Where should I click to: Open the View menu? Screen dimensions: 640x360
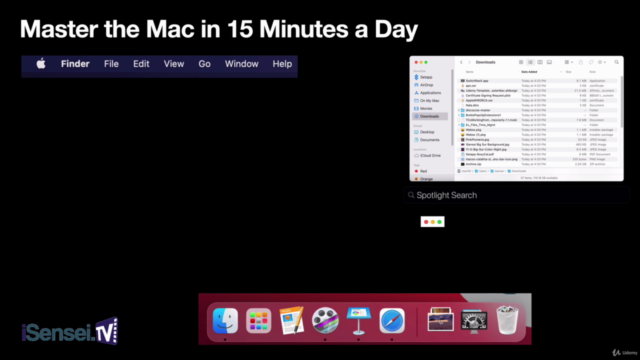tap(174, 64)
